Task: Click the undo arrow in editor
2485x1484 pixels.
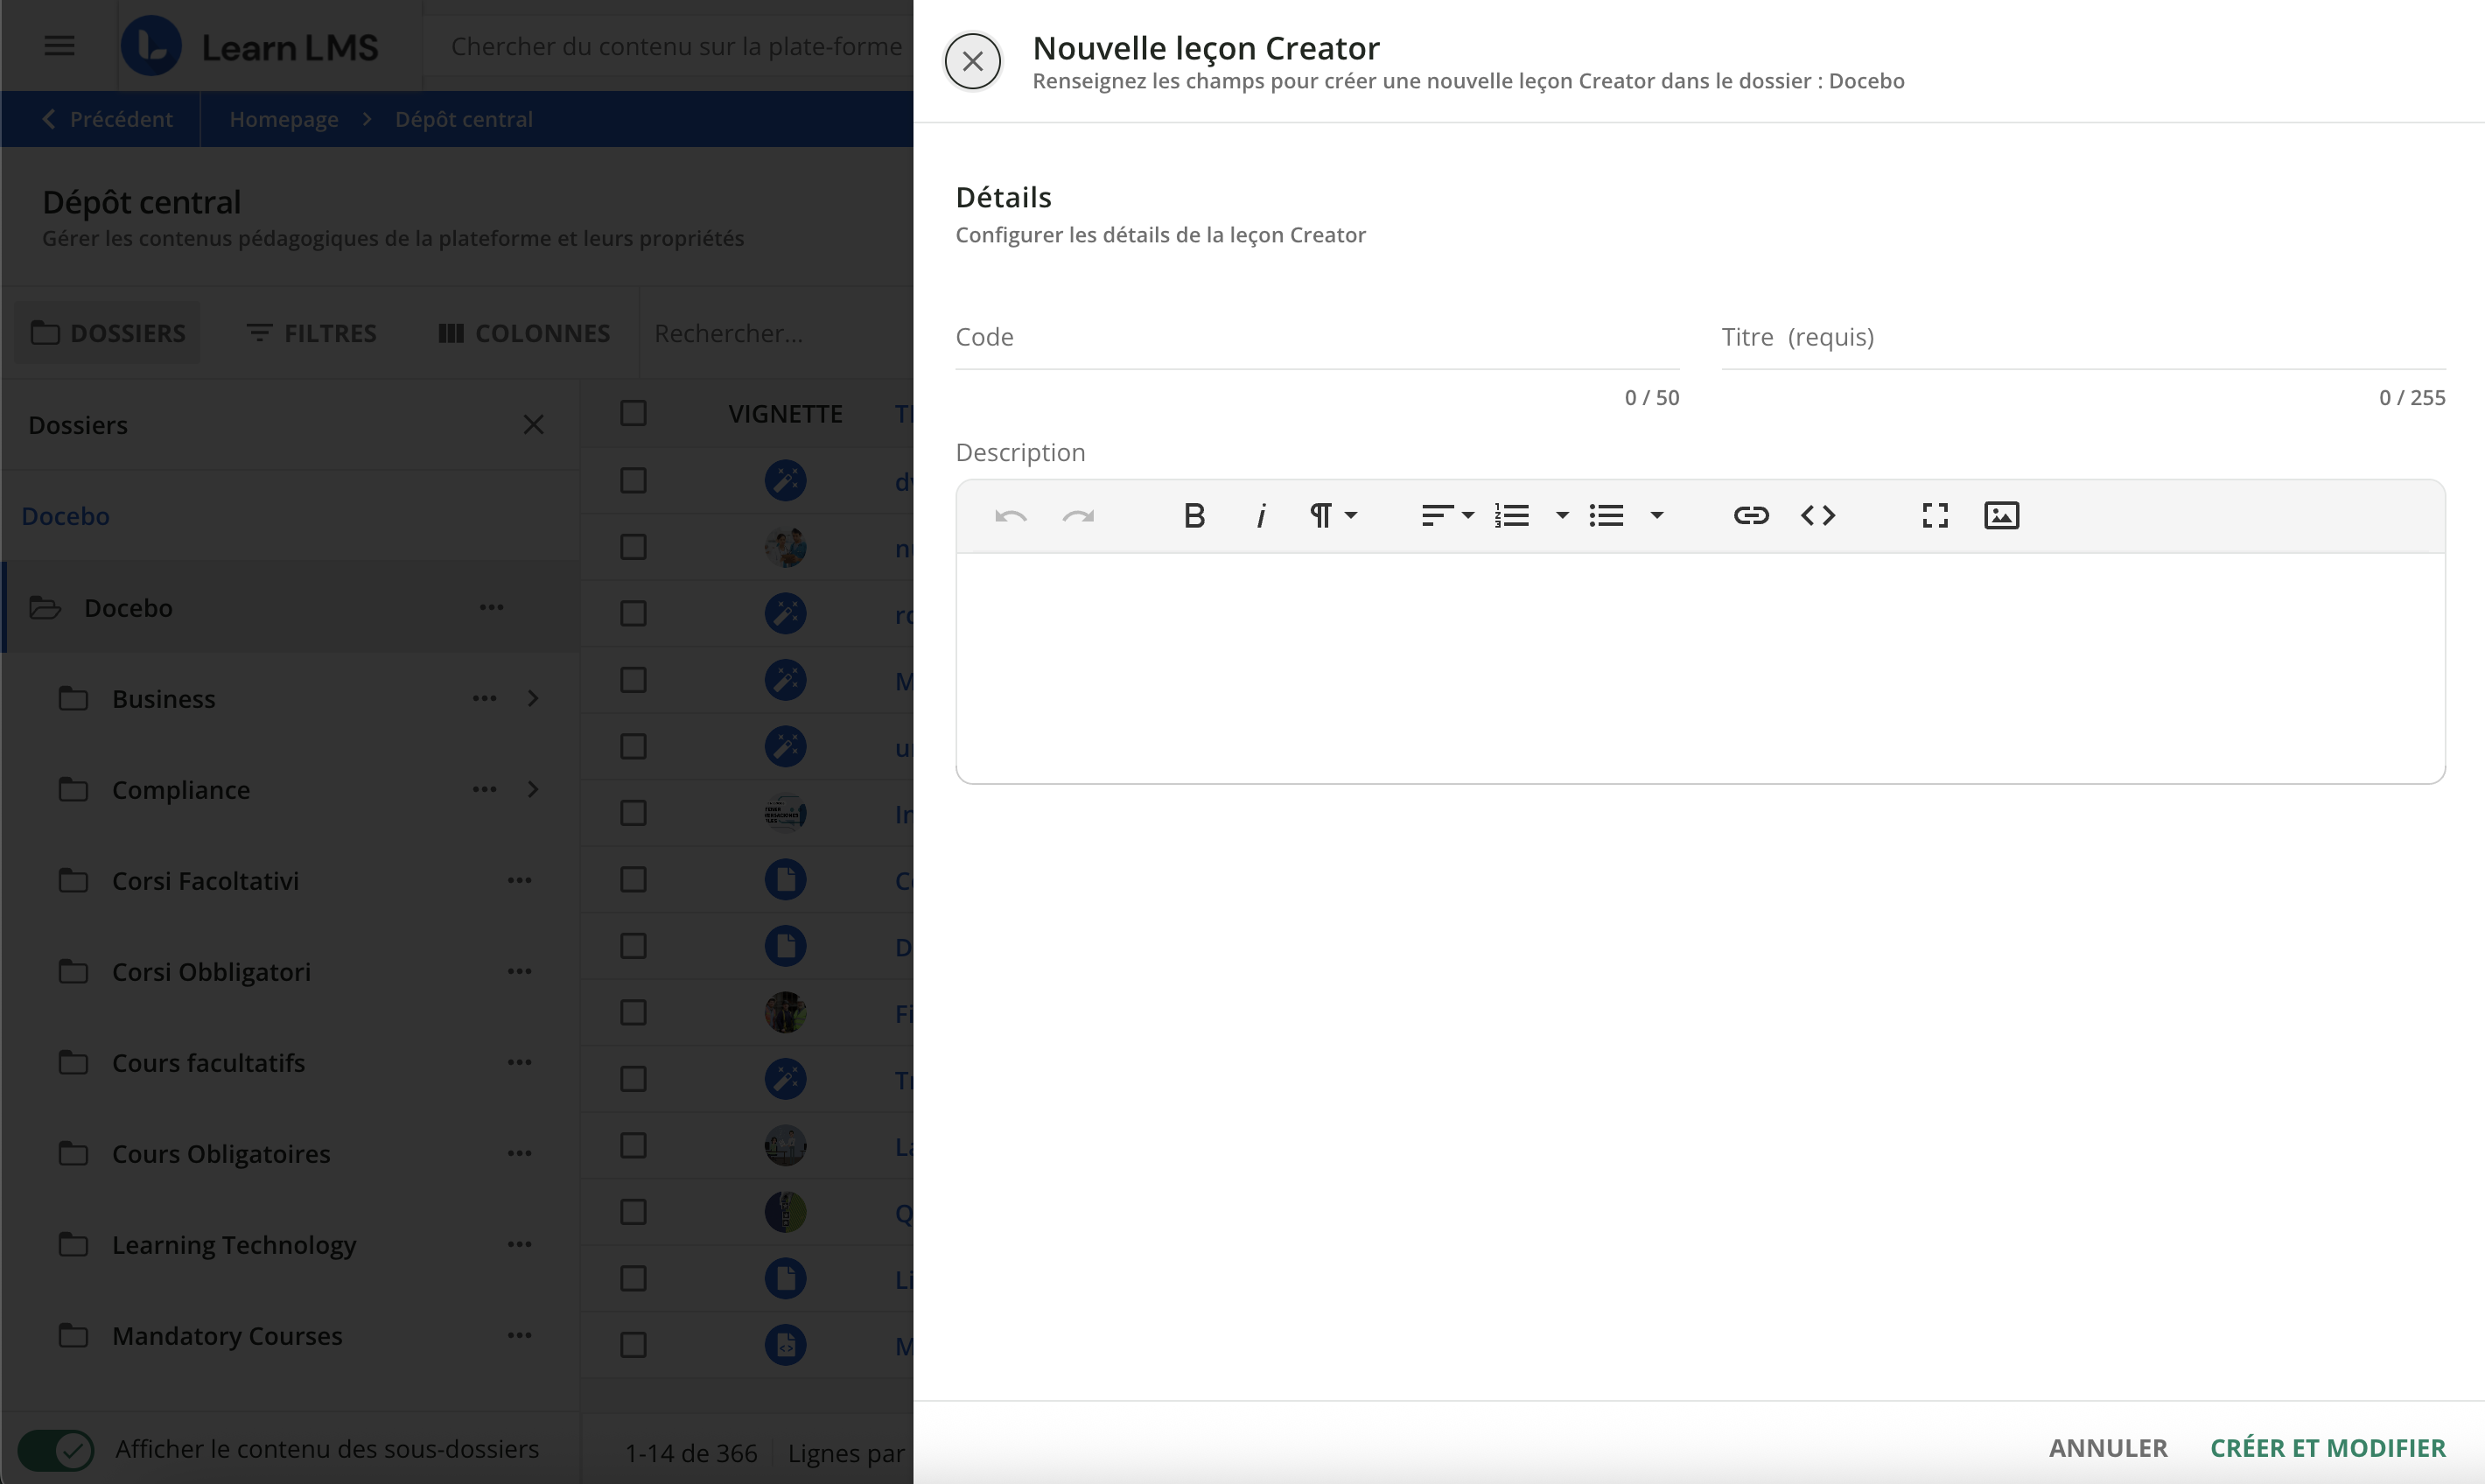Action: tap(1011, 515)
